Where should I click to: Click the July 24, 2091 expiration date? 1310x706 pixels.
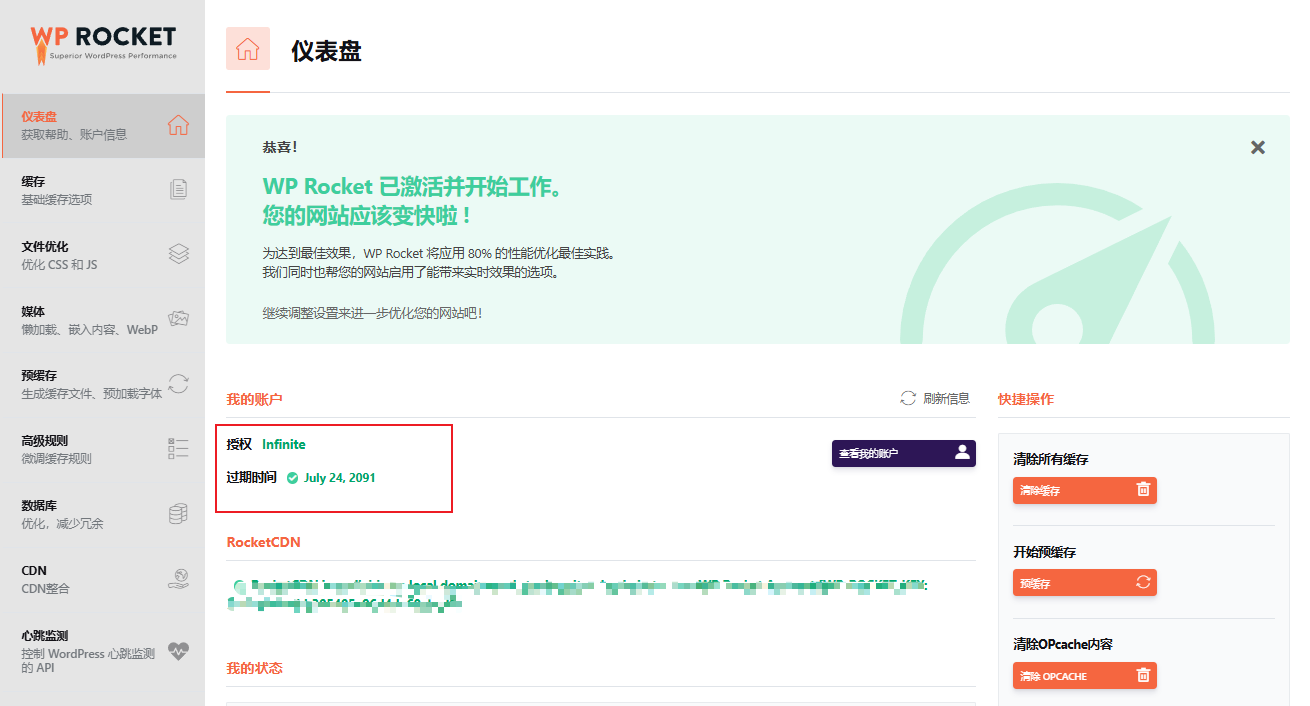(340, 478)
